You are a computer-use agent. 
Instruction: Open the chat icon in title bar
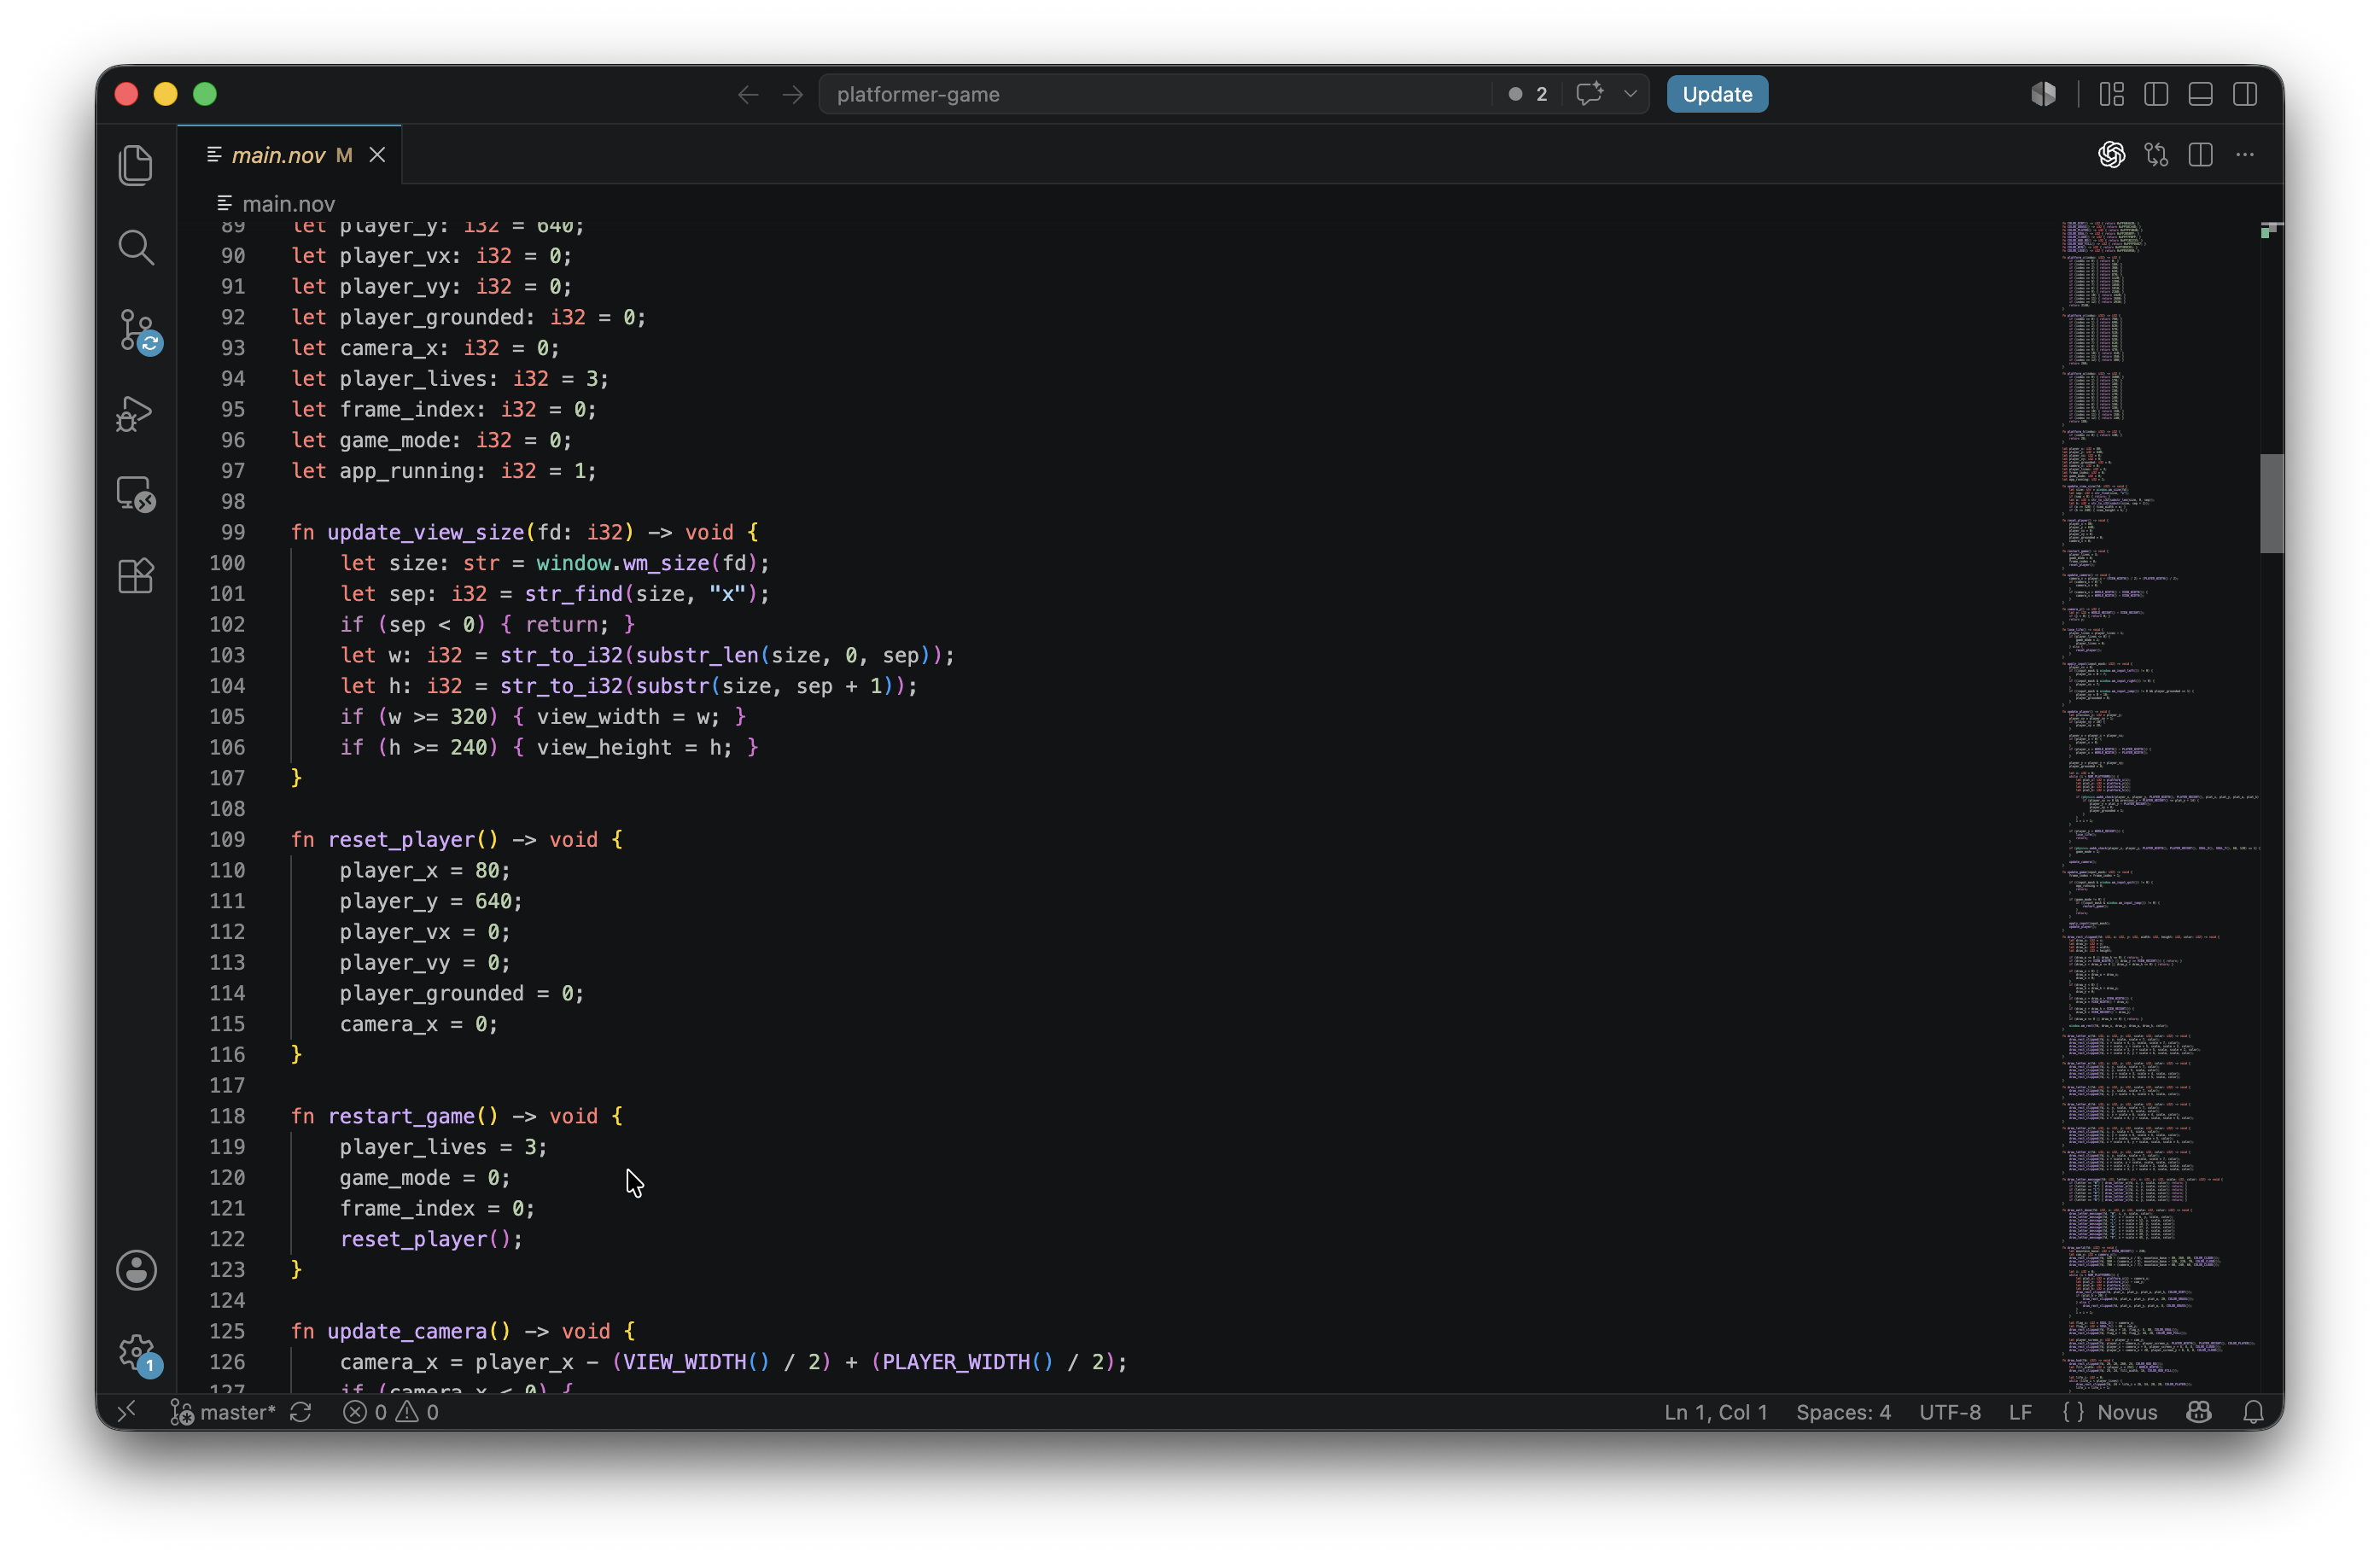click(1590, 94)
